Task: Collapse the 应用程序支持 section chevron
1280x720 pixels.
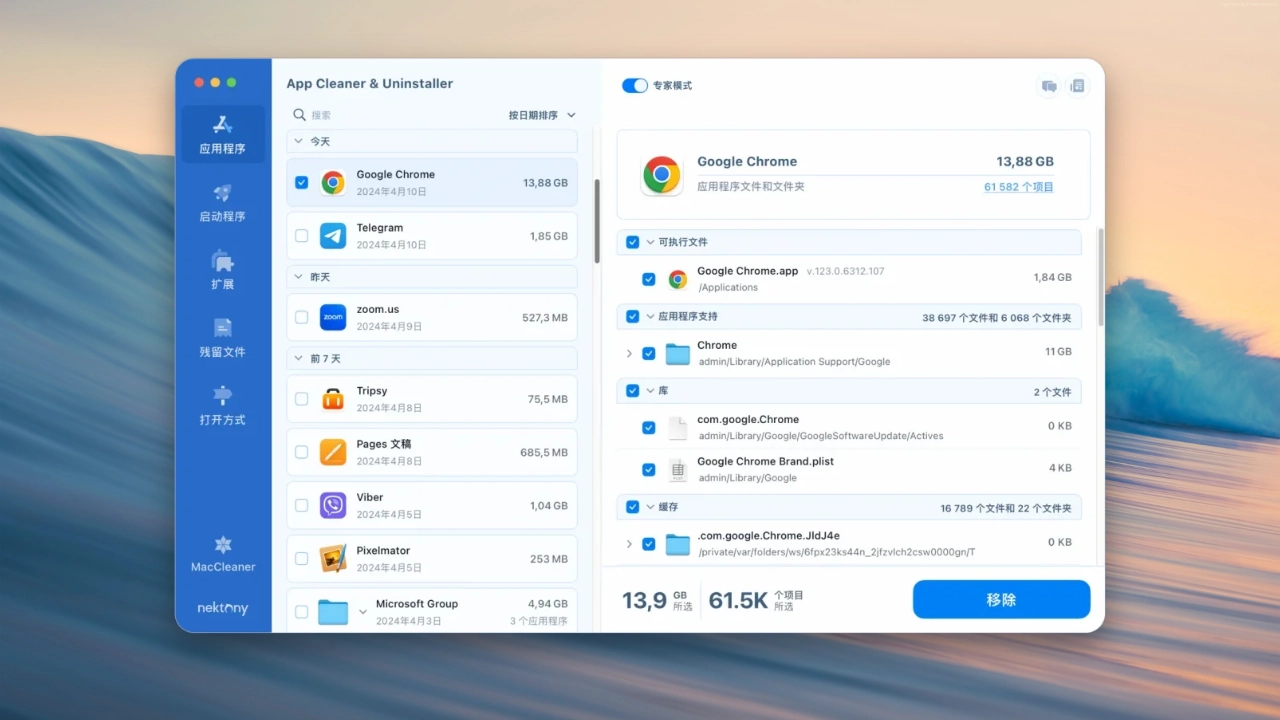Action: click(650, 317)
